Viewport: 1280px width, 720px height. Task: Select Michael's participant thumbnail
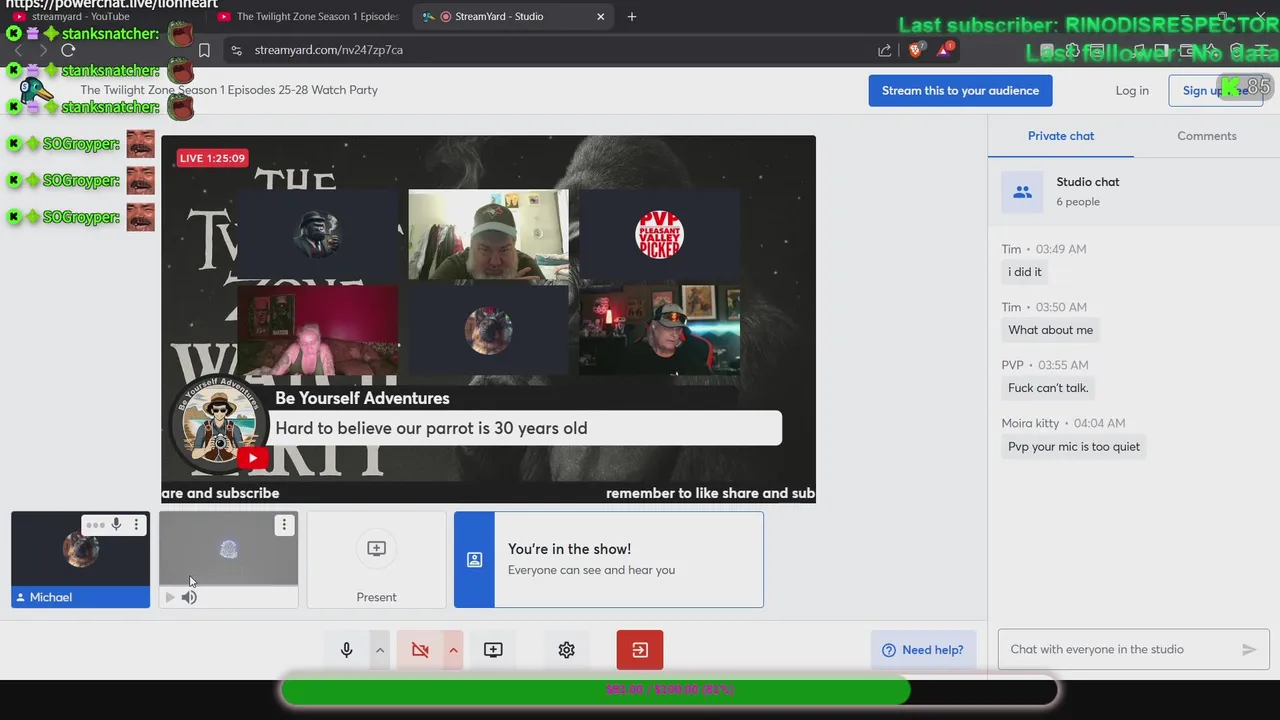[x=81, y=560]
